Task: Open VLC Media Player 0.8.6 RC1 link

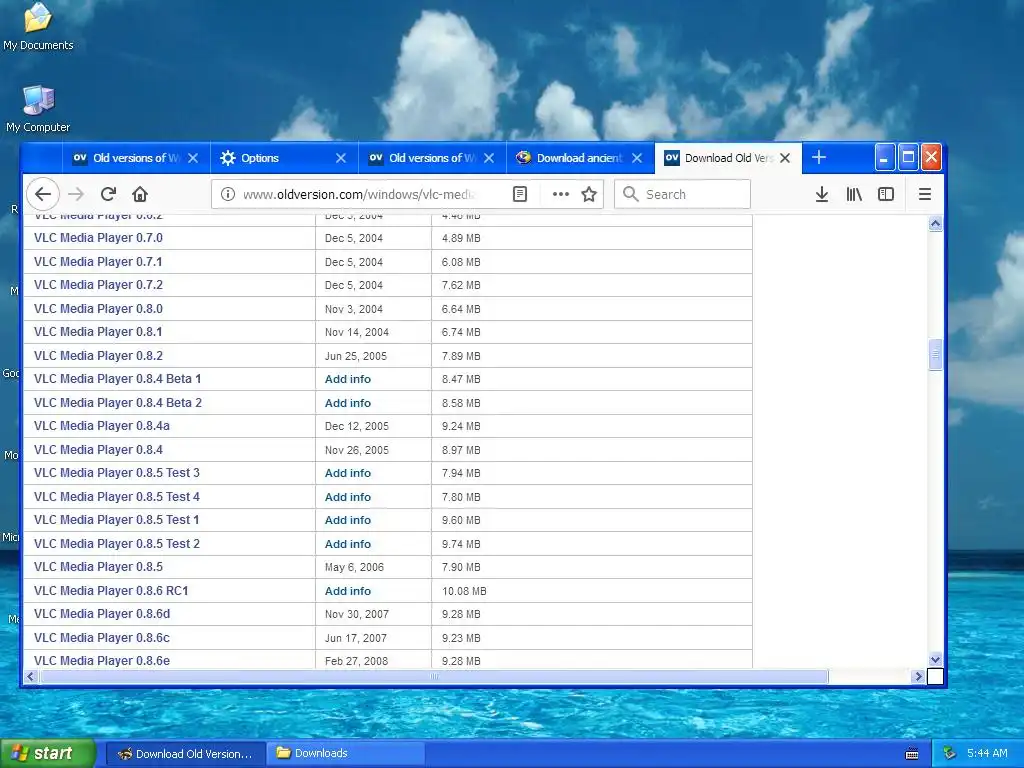Action: coord(111,590)
